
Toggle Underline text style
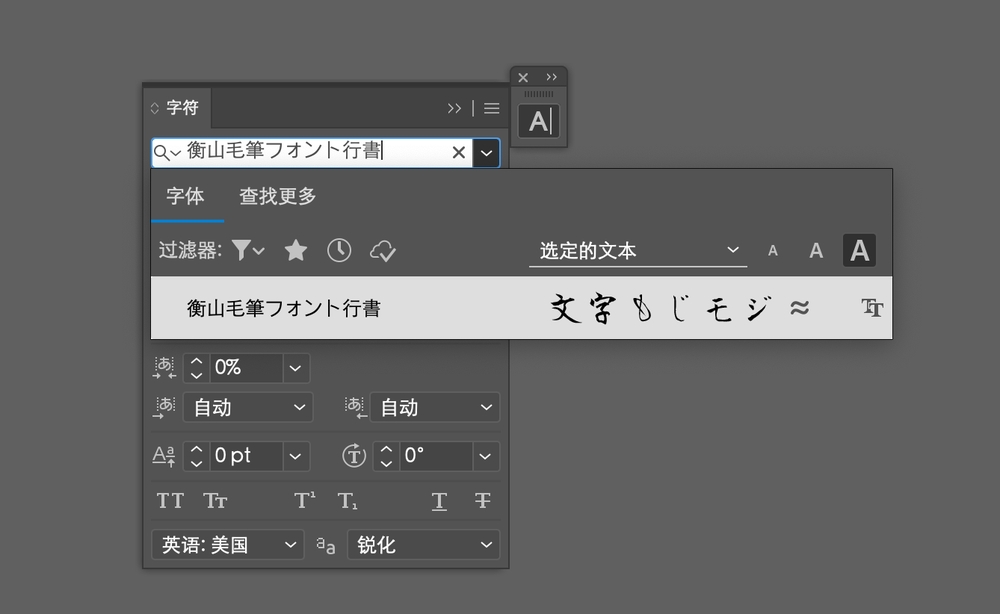coord(439,501)
